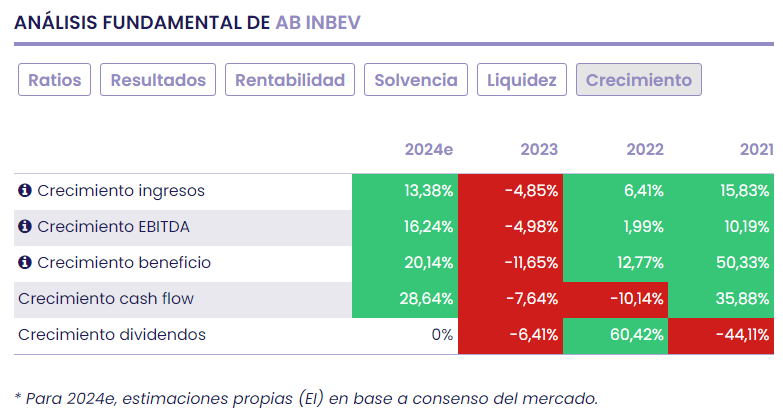Switch to the Resultados tab
The width and height of the screenshot is (783, 412).
tap(158, 80)
